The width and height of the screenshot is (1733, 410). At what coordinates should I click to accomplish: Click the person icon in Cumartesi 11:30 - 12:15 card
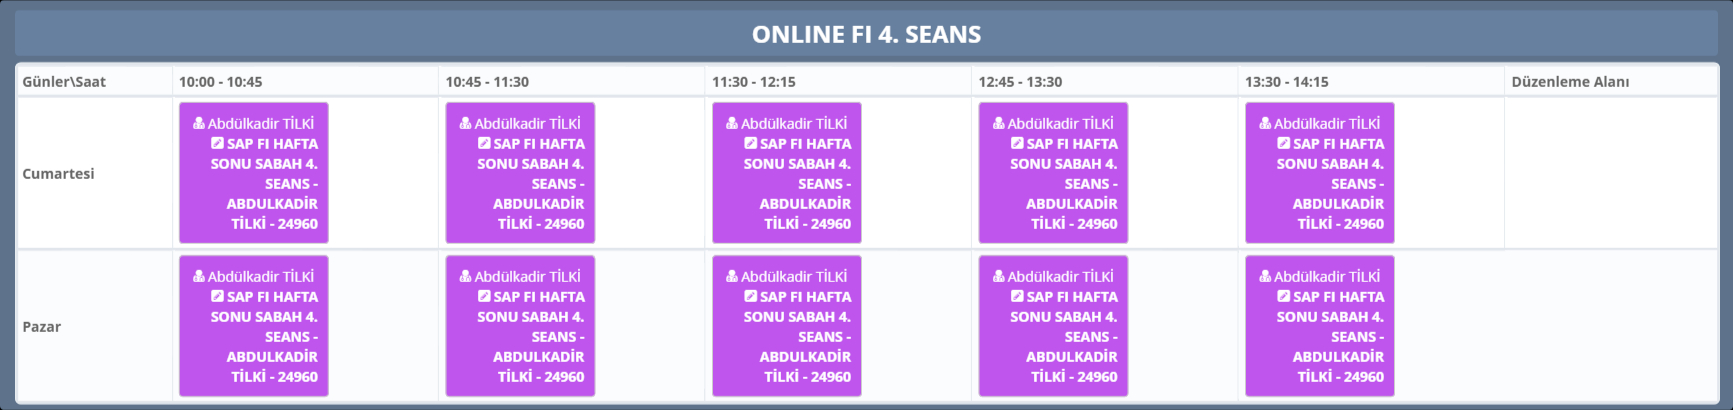pos(732,123)
